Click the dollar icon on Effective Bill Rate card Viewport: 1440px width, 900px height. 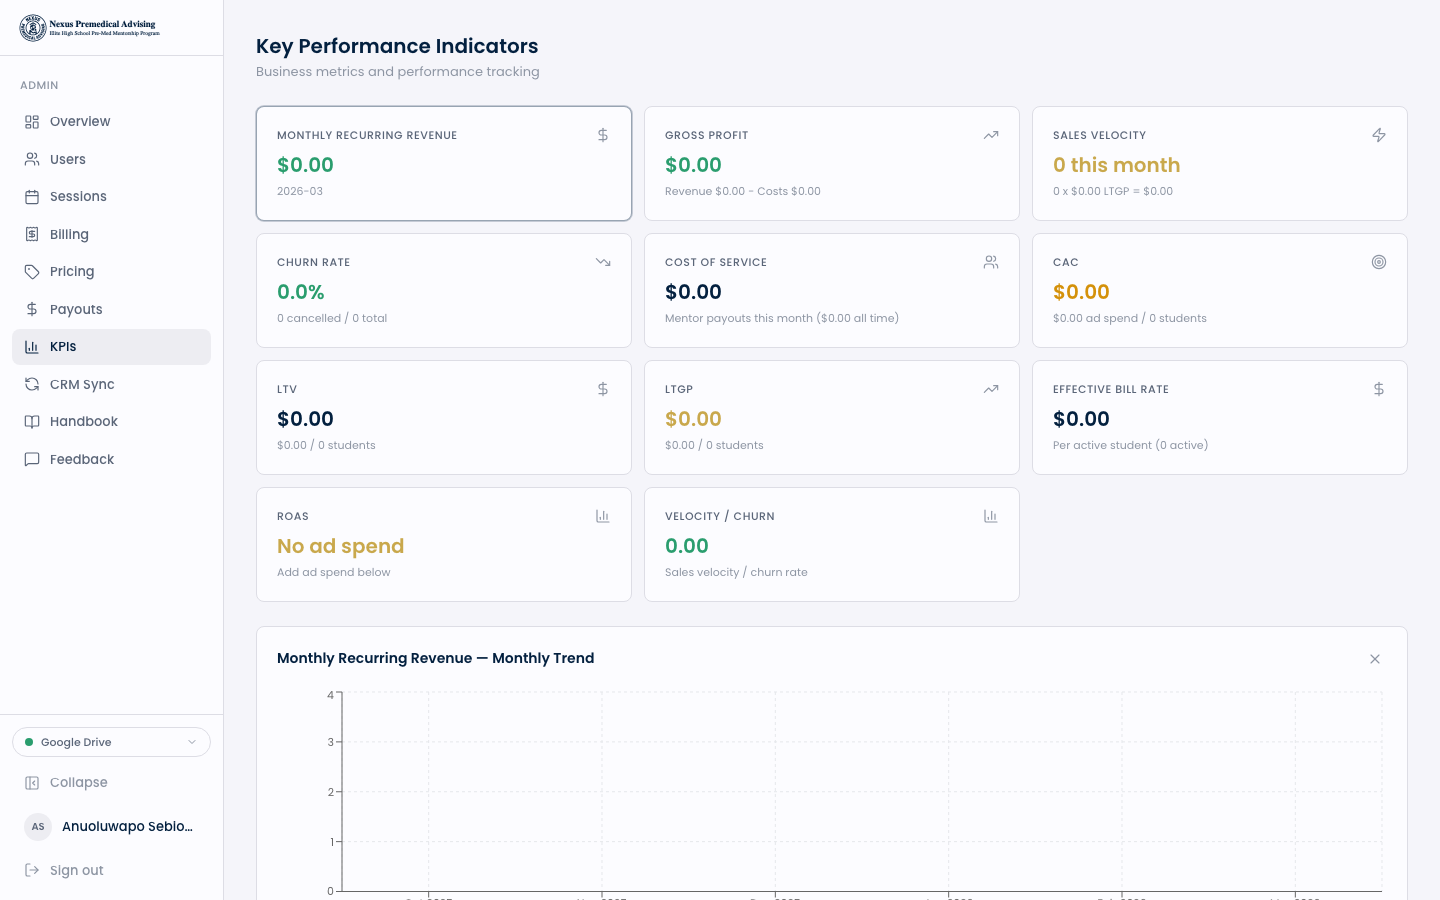tap(1379, 389)
